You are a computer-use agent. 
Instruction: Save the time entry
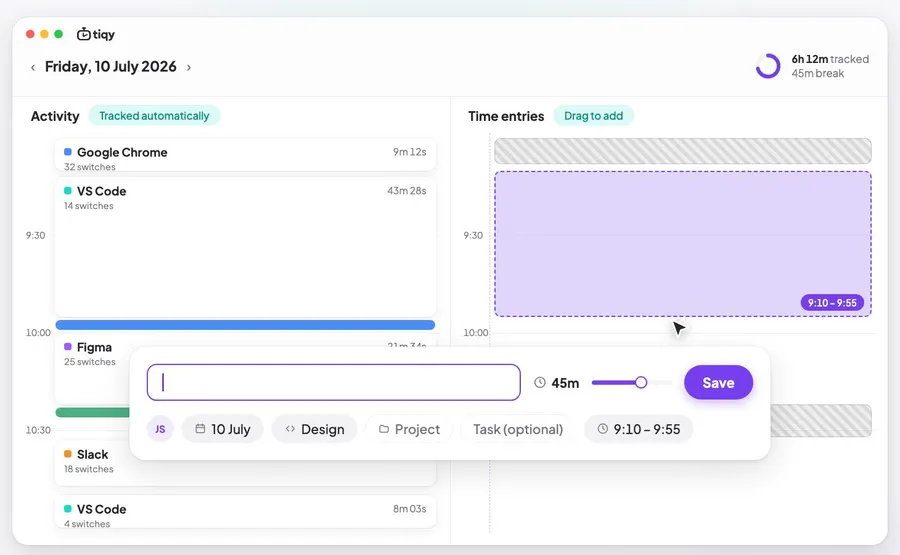point(718,382)
